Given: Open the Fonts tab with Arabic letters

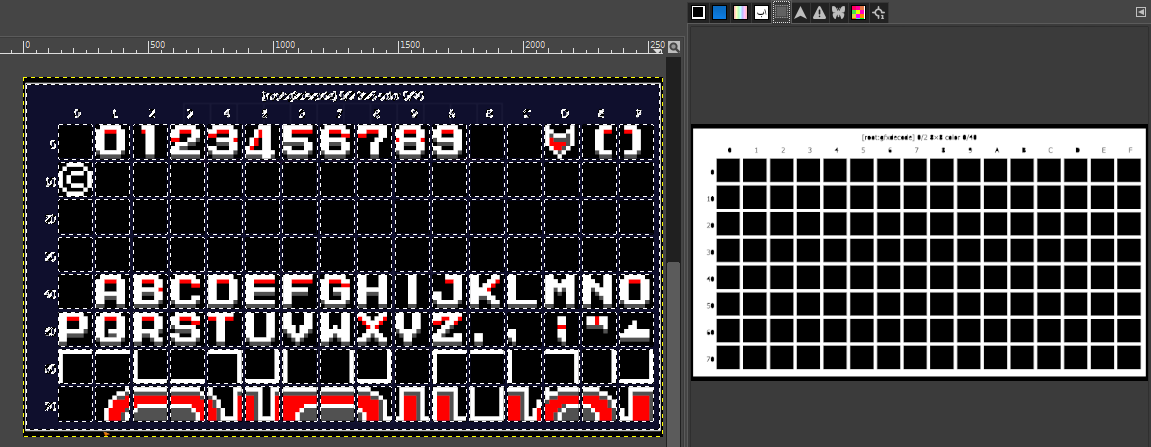Looking at the screenshot, I should pyautogui.click(x=762, y=12).
